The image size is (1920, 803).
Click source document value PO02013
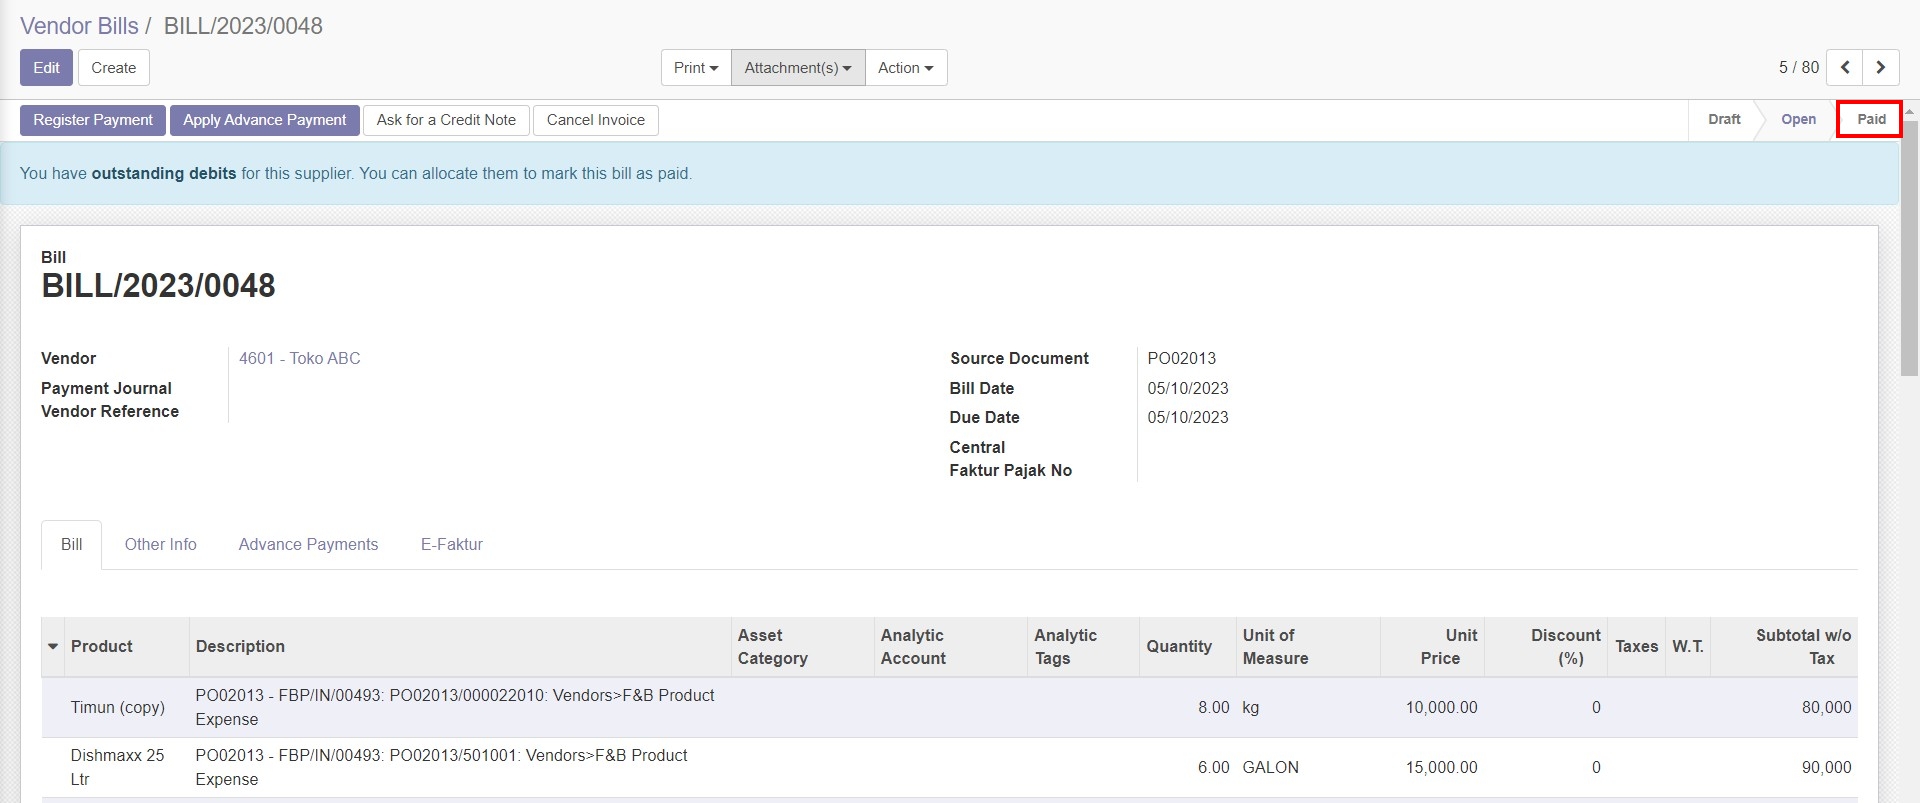tap(1182, 358)
